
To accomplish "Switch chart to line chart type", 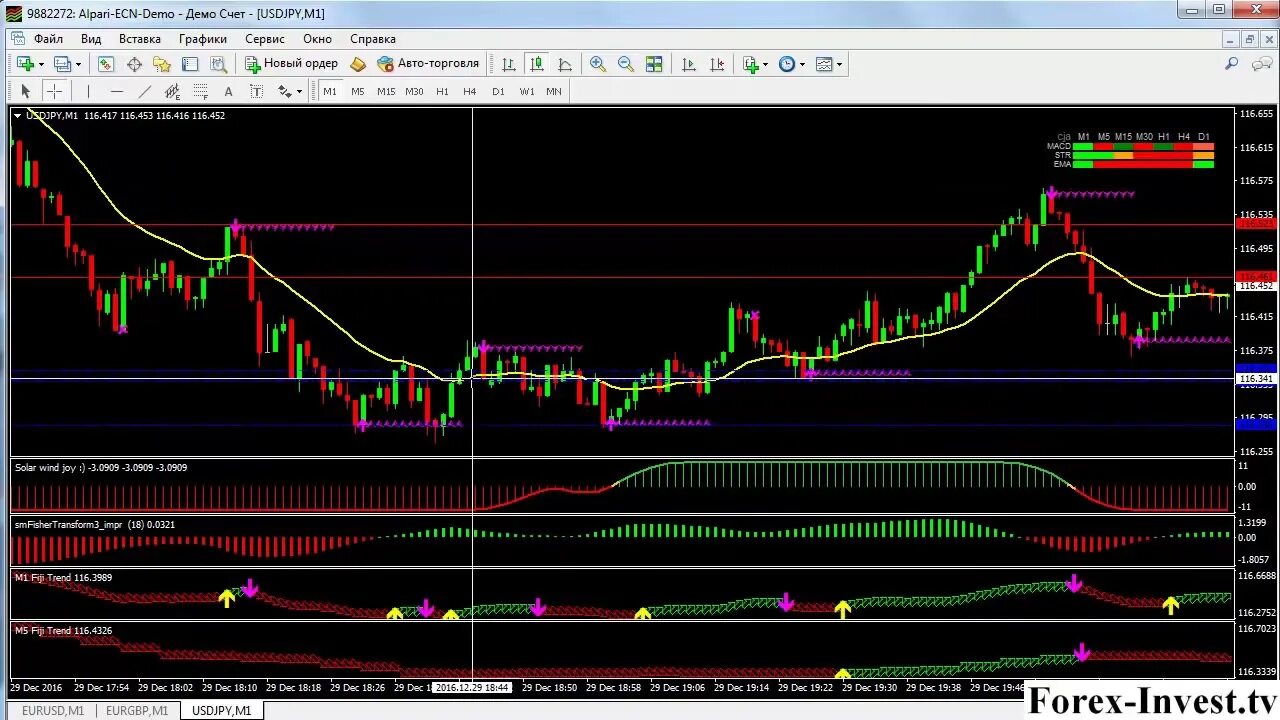I will tap(565, 64).
